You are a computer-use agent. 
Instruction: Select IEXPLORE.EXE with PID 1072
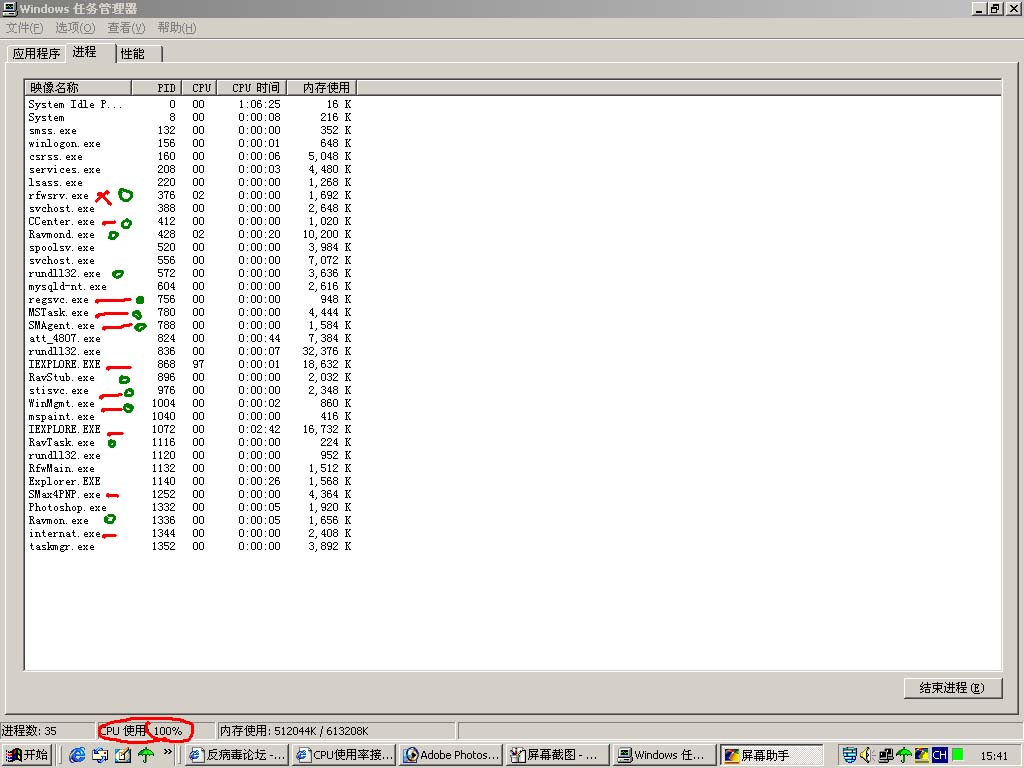click(x=190, y=429)
